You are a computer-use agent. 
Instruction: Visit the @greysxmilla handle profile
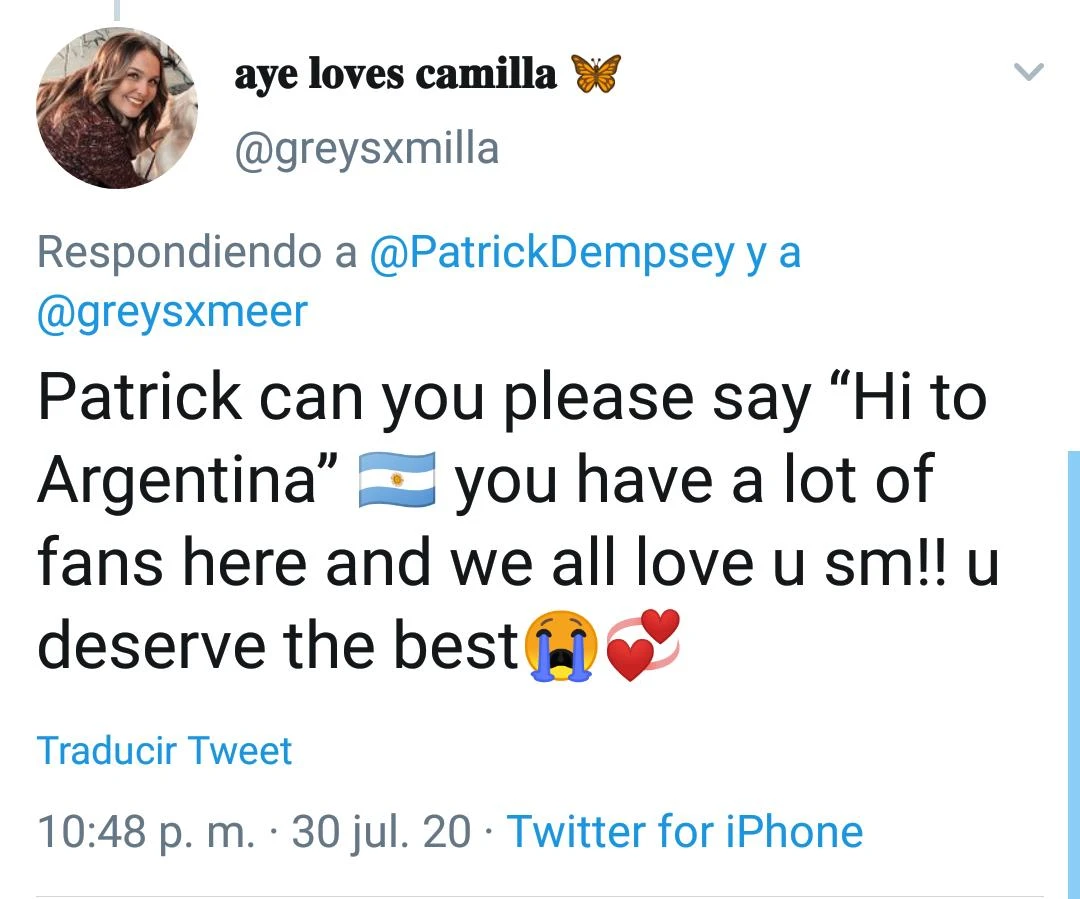pyautogui.click(x=366, y=150)
